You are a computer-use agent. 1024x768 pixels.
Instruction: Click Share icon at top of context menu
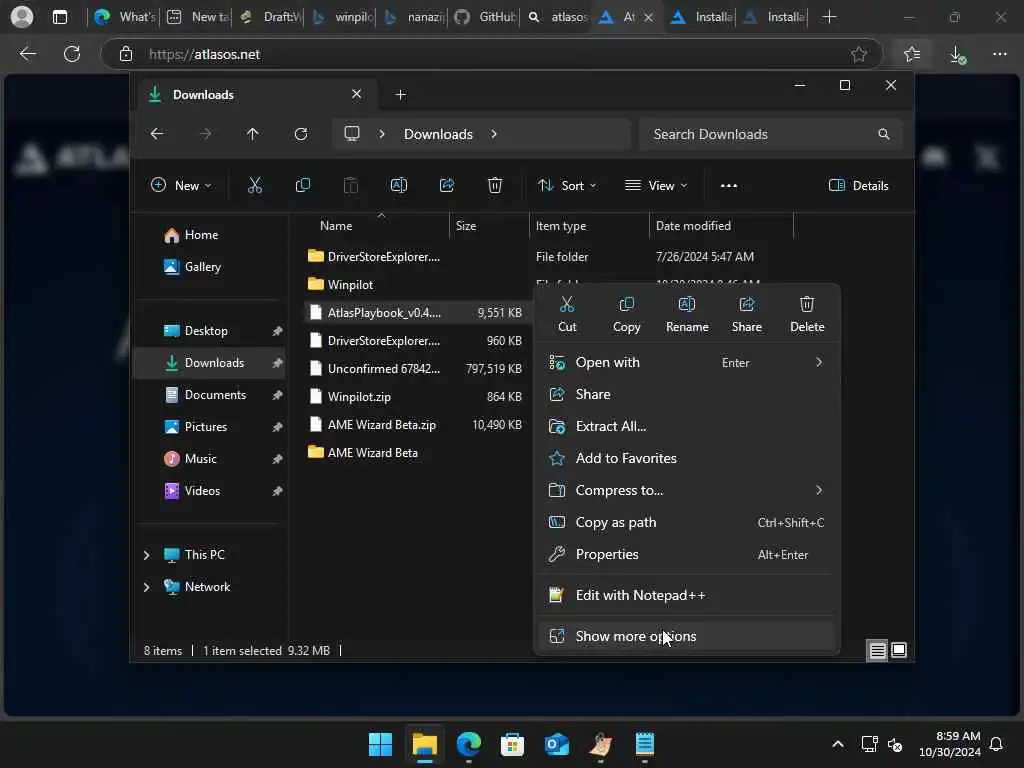tap(746, 314)
